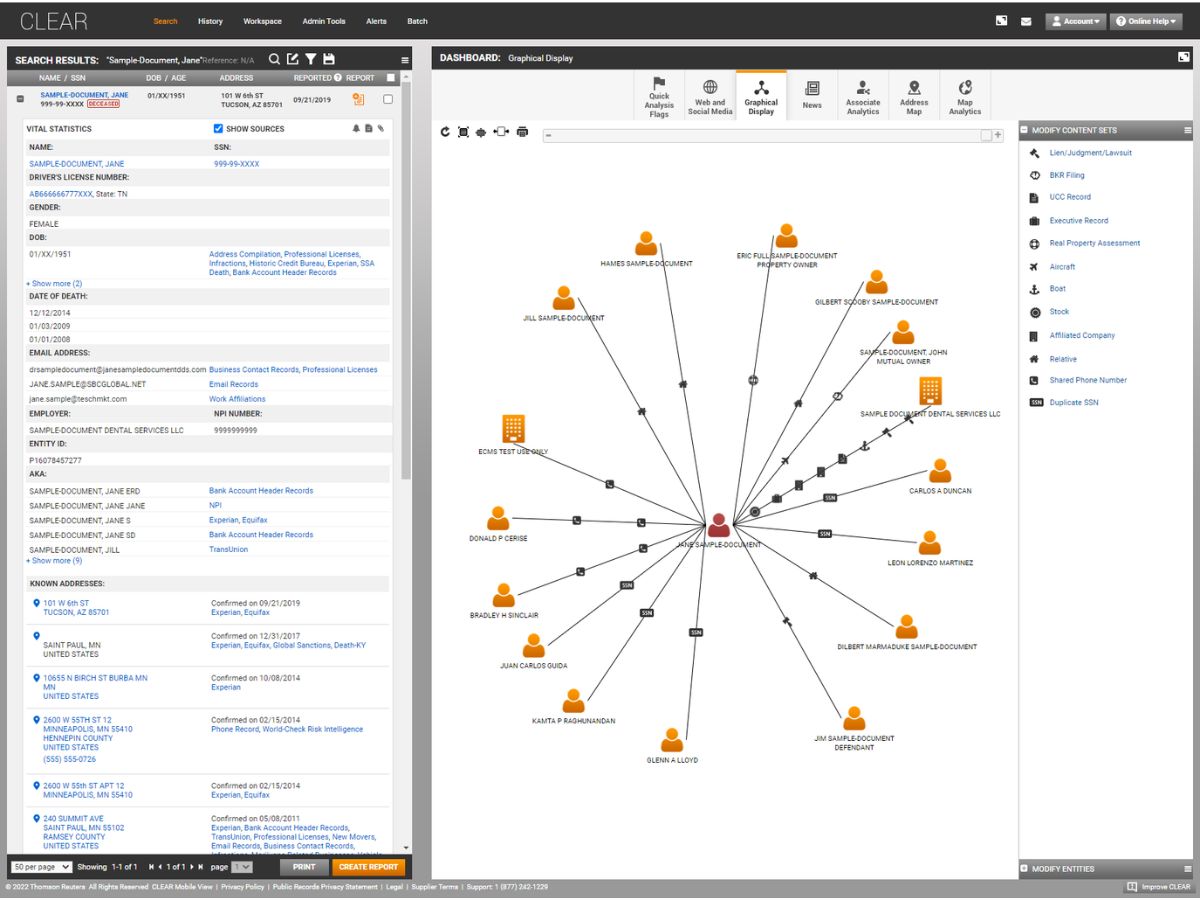Click the paperclip icon in Vital Statistics header

point(380,128)
